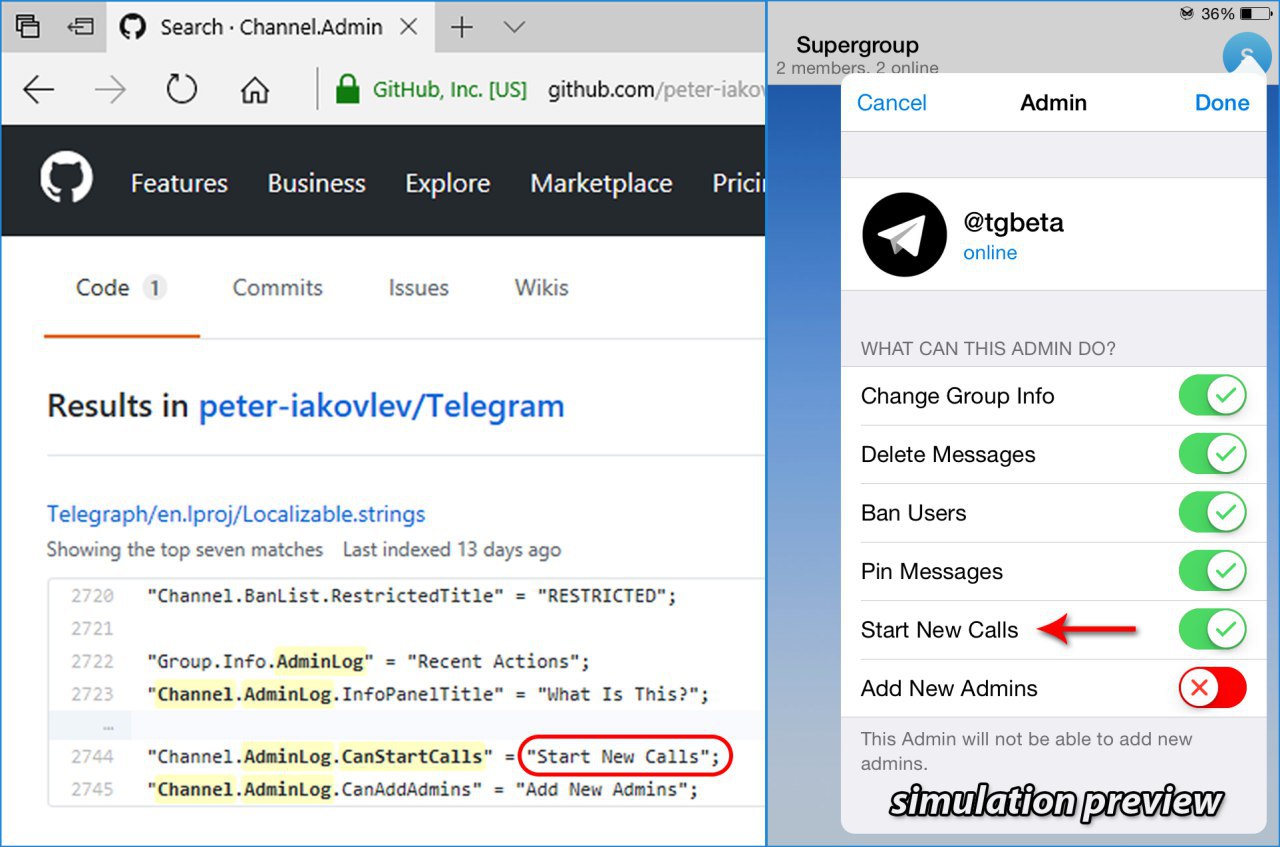
Task: Enable the Add New Admins switch
Action: click(x=1212, y=688)
